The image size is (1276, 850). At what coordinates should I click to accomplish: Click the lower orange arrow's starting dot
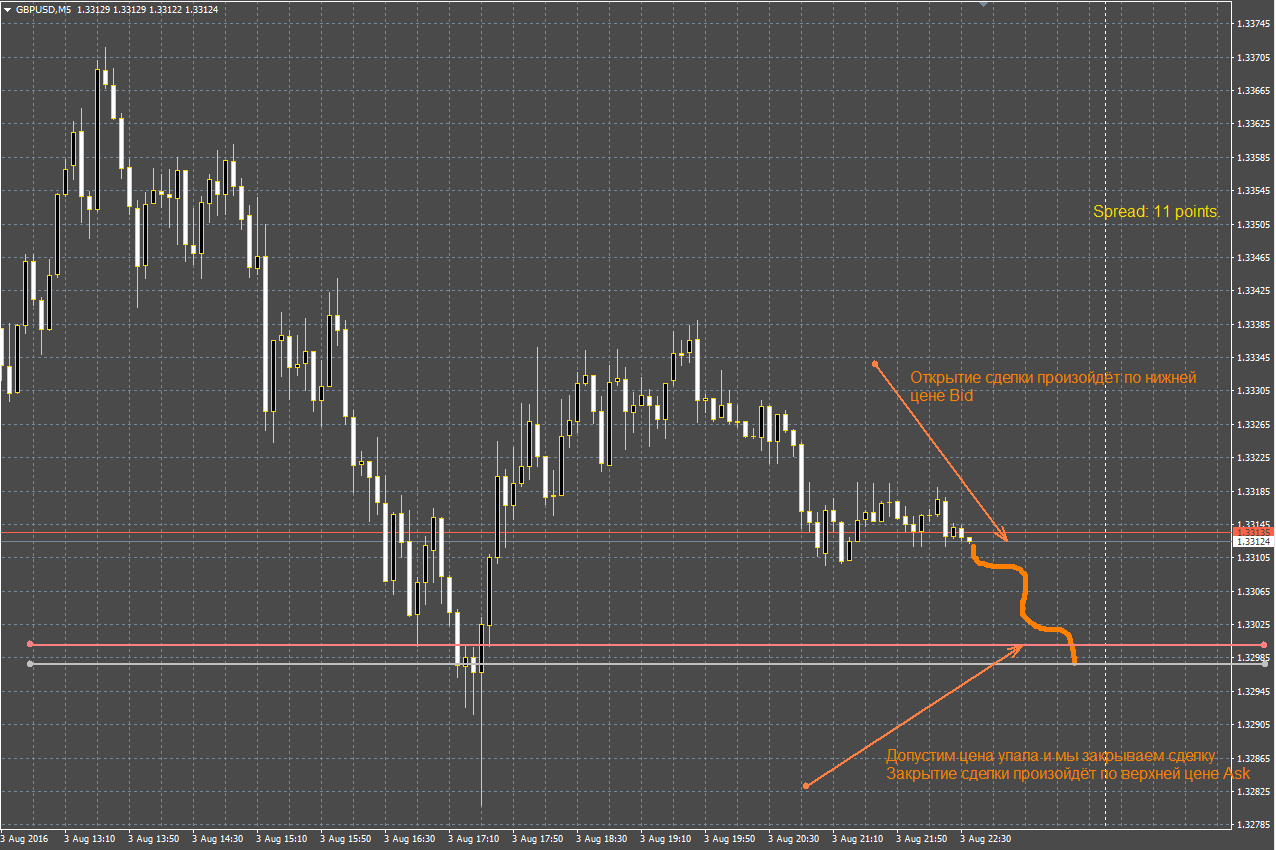click(x=805, y=786)
